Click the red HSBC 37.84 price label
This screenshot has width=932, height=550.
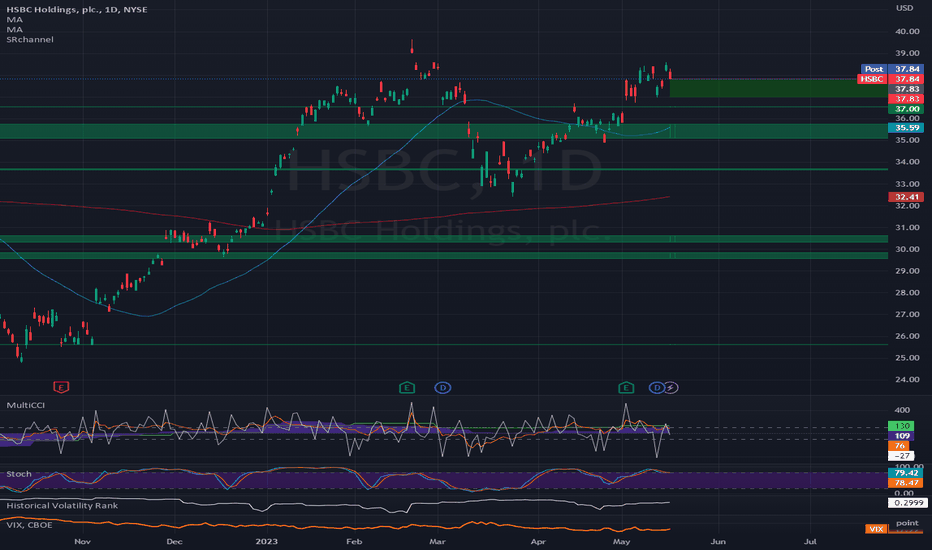890,78
